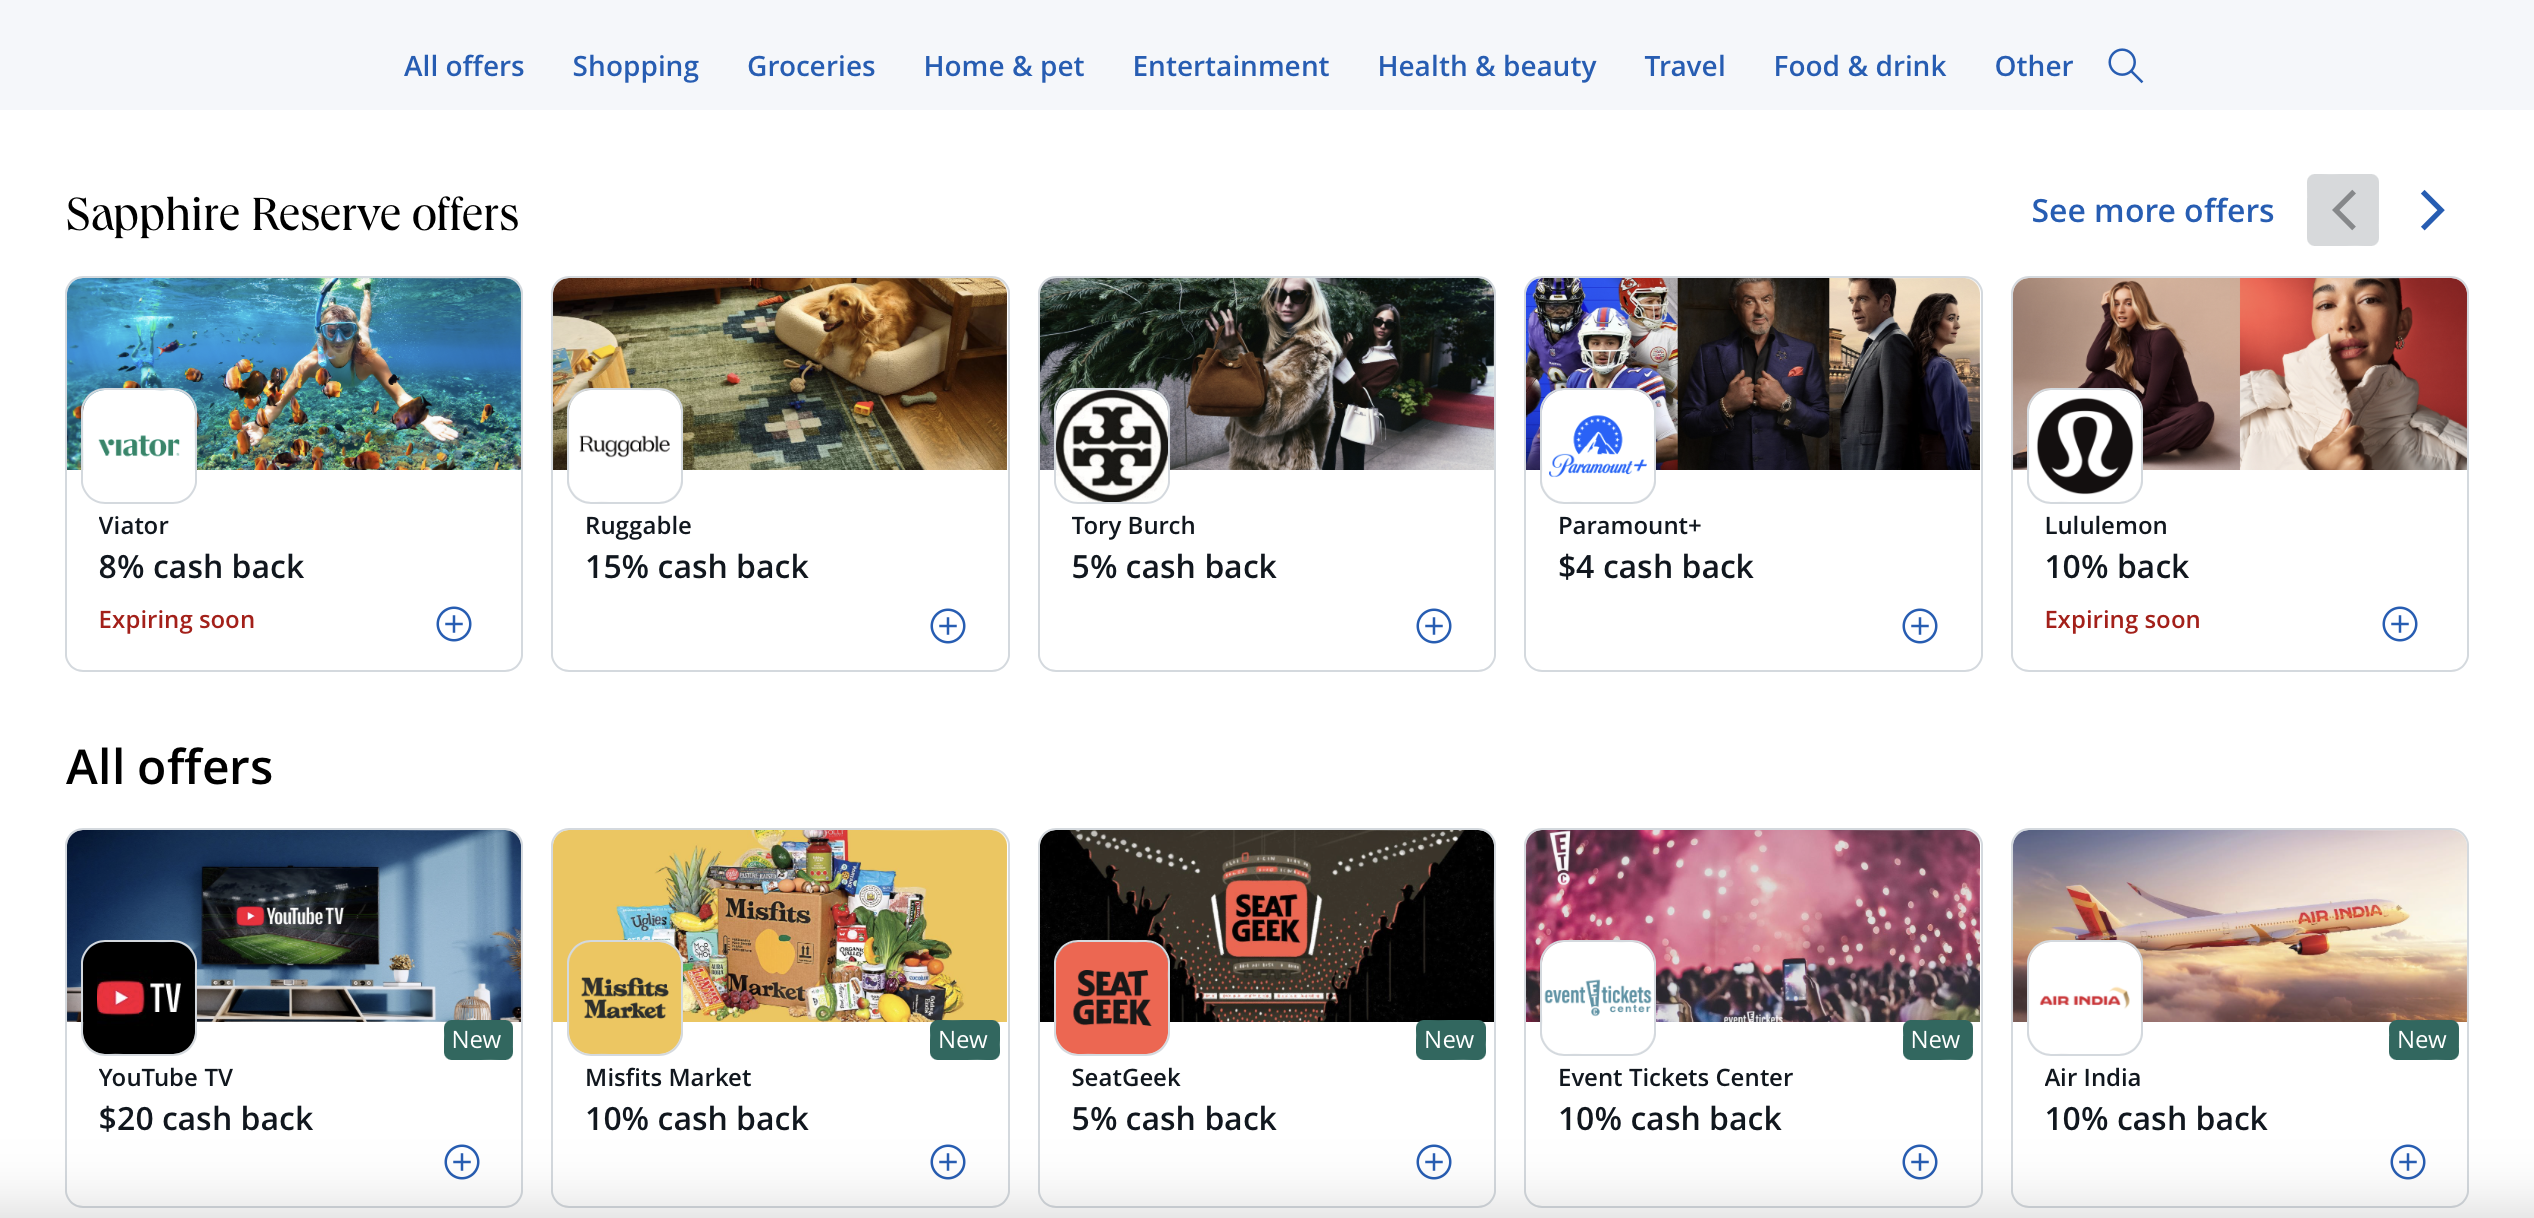The image size is (2534, 1218).
Task: Open the Food & drink category
Action: [1860, 66]
